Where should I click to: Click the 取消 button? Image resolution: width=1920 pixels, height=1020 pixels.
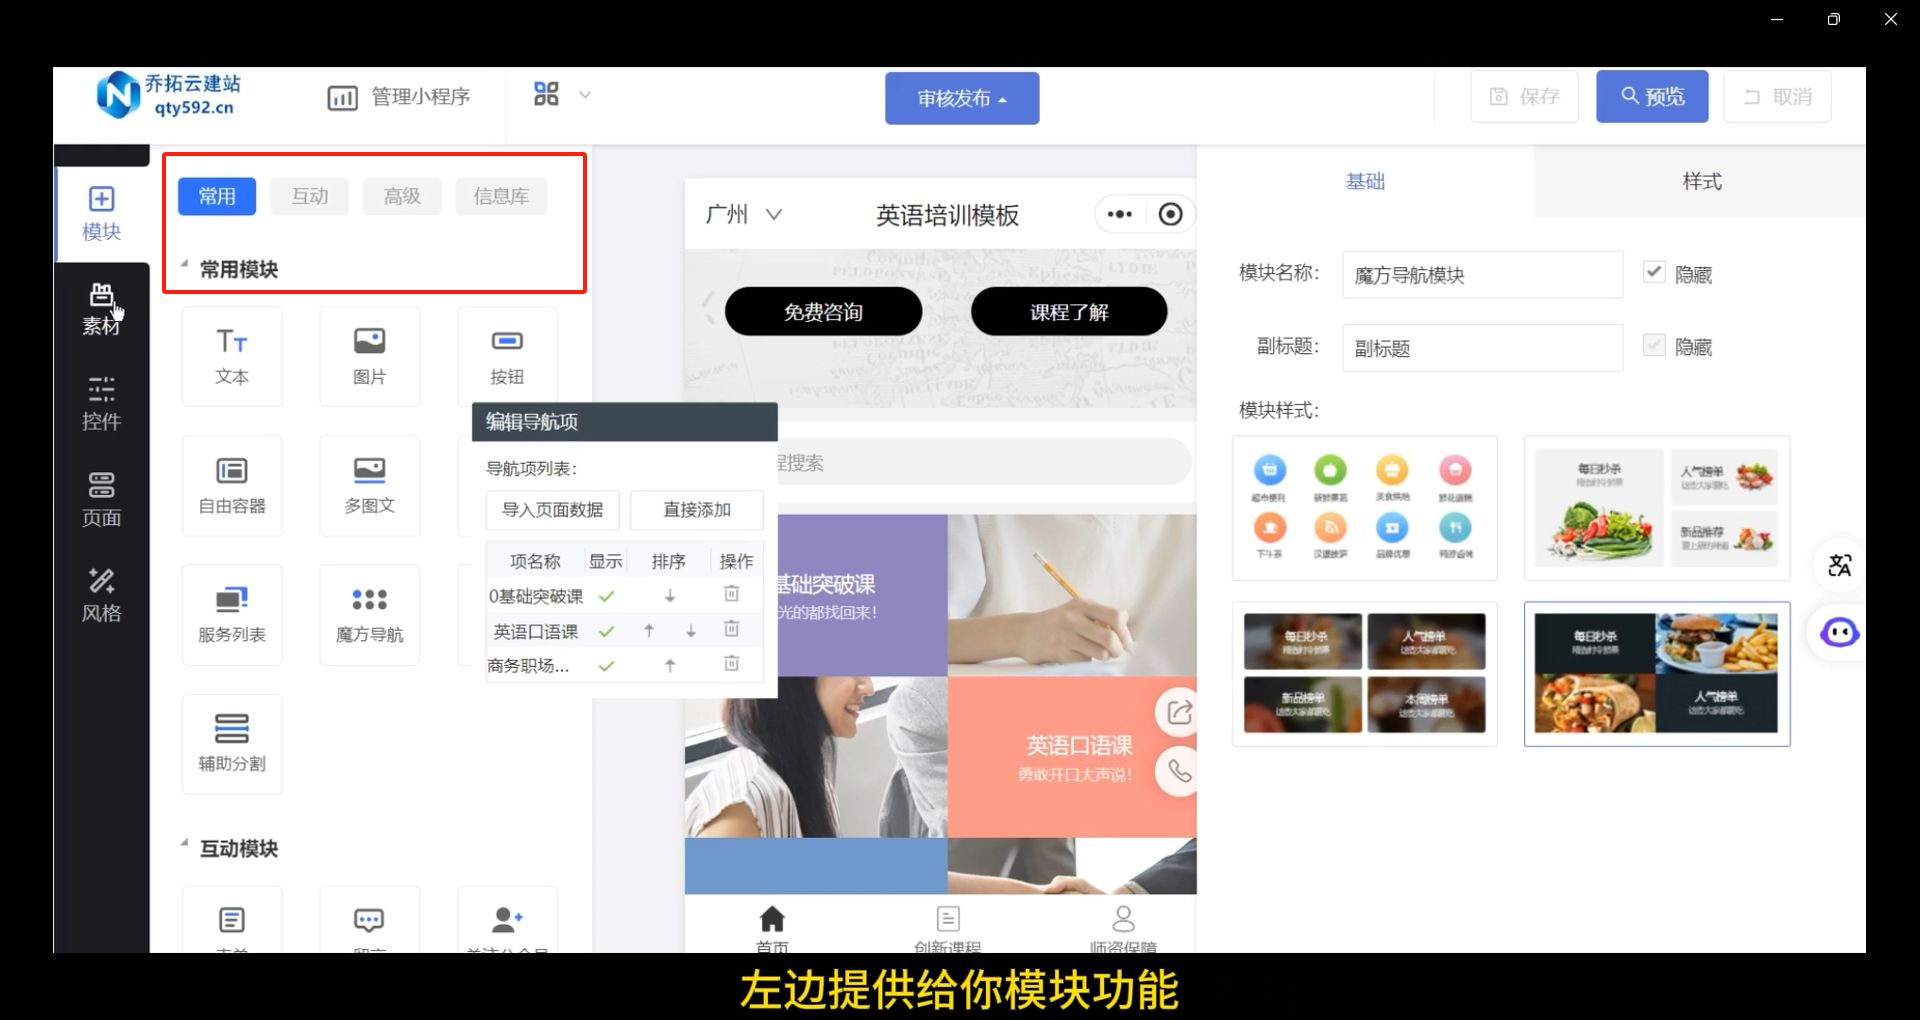[1777, 97]
